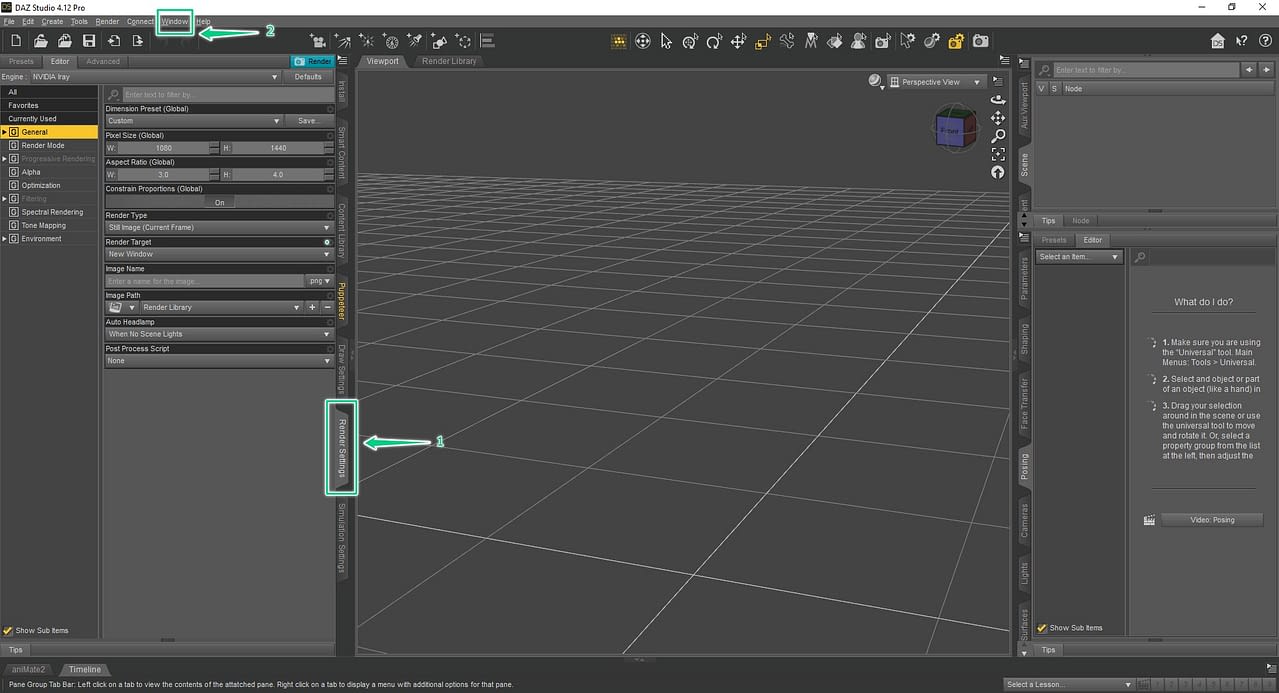Viewport: 1279px width, 693px height.
Task: Open the Dimension Preset Custom dropdown
Action: pyautogui.click(x=193, y=121)
